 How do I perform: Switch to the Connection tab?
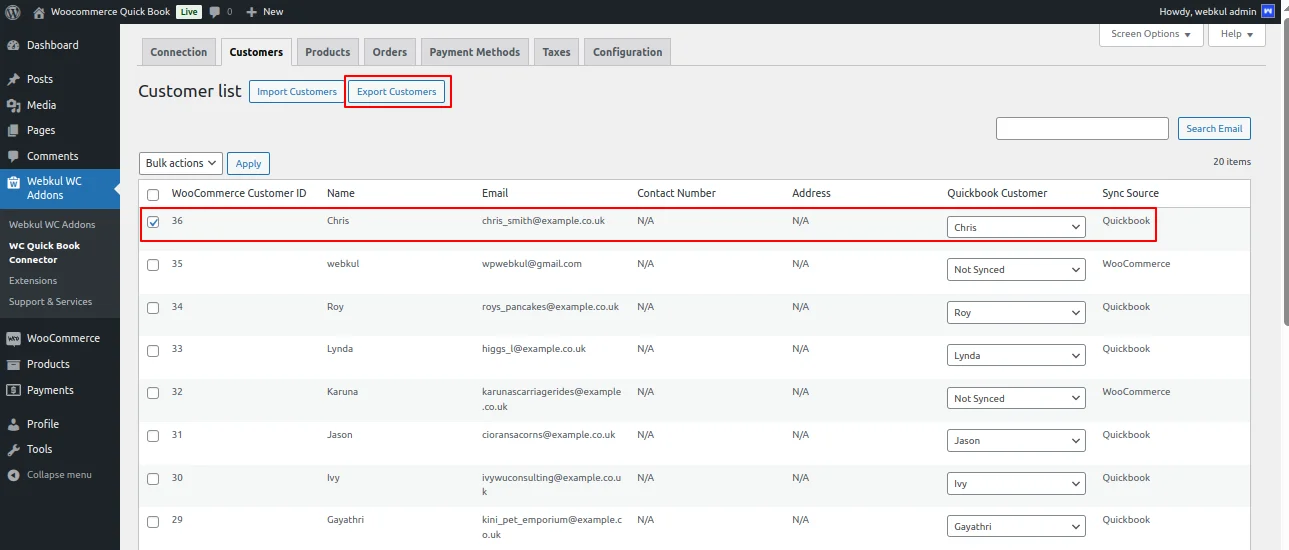click(179, 52)
